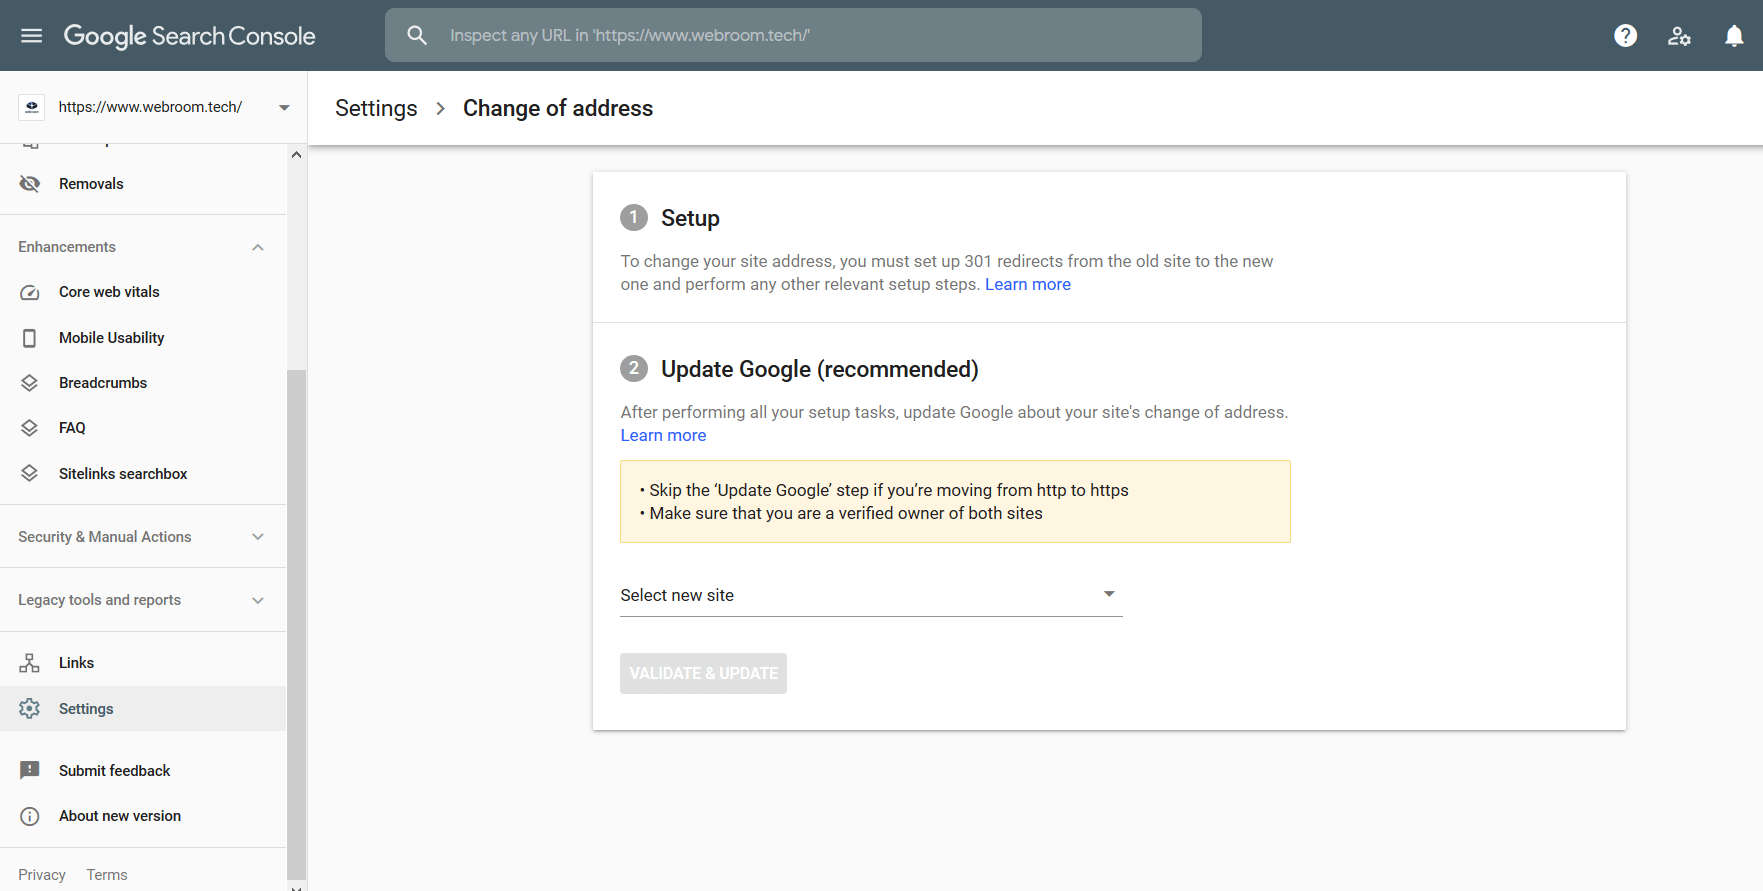Viewport: 1763px width, 891px height.
Task: Focus the Inspect any URL search field
Action: click(793, 35)
